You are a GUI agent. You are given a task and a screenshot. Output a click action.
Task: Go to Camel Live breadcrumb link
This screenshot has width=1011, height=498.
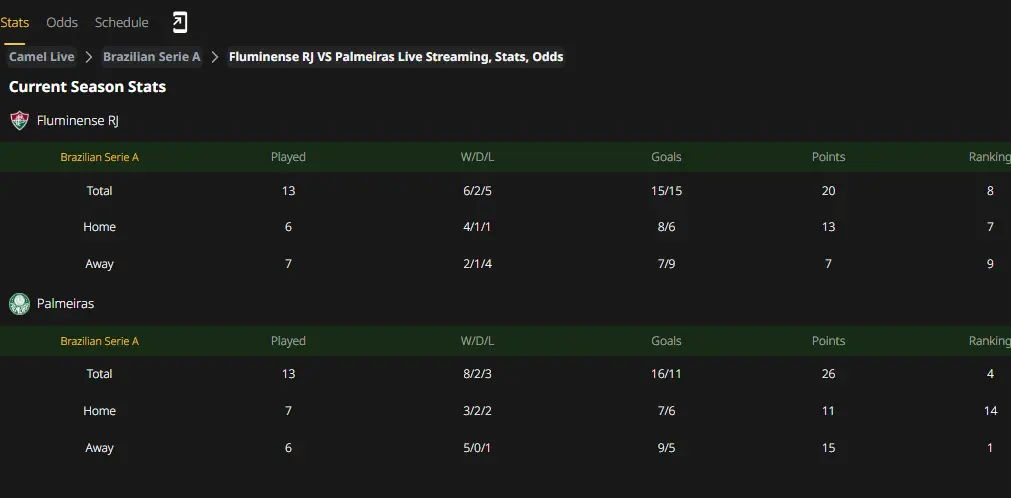click(x=42, y=57)
